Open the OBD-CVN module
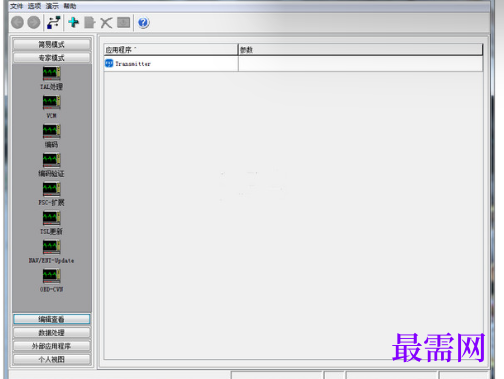 pos(51,281)
